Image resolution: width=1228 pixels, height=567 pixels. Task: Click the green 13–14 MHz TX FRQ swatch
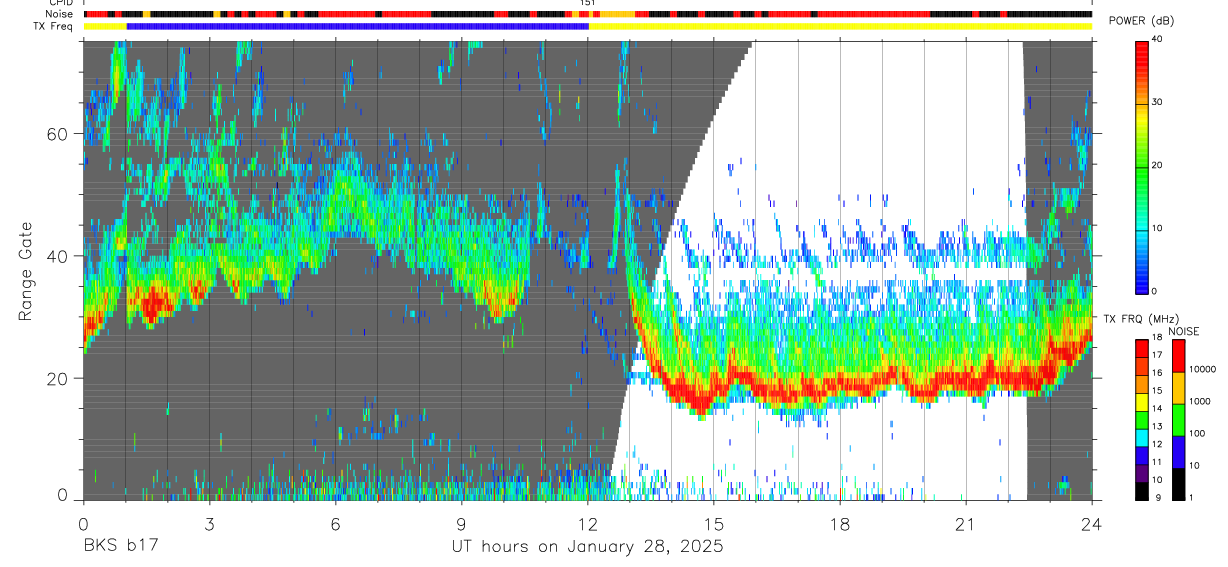click(x=1142, y=419)
